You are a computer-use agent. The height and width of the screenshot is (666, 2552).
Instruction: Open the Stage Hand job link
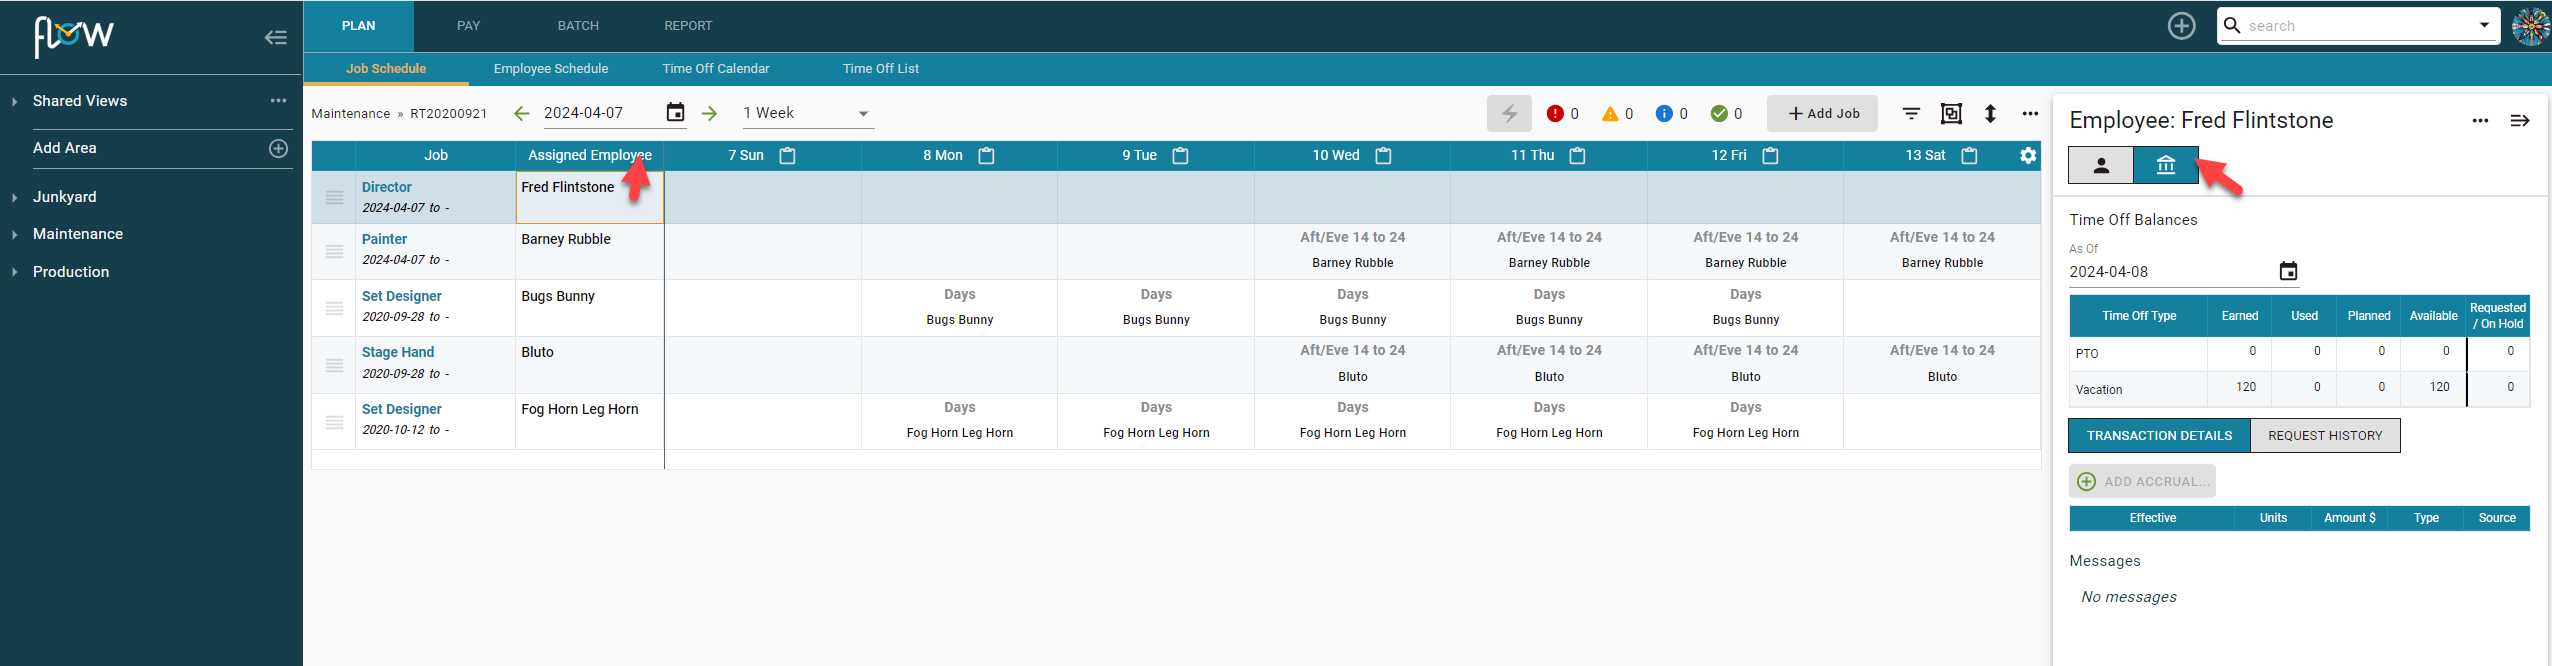(x=398, y=353)
